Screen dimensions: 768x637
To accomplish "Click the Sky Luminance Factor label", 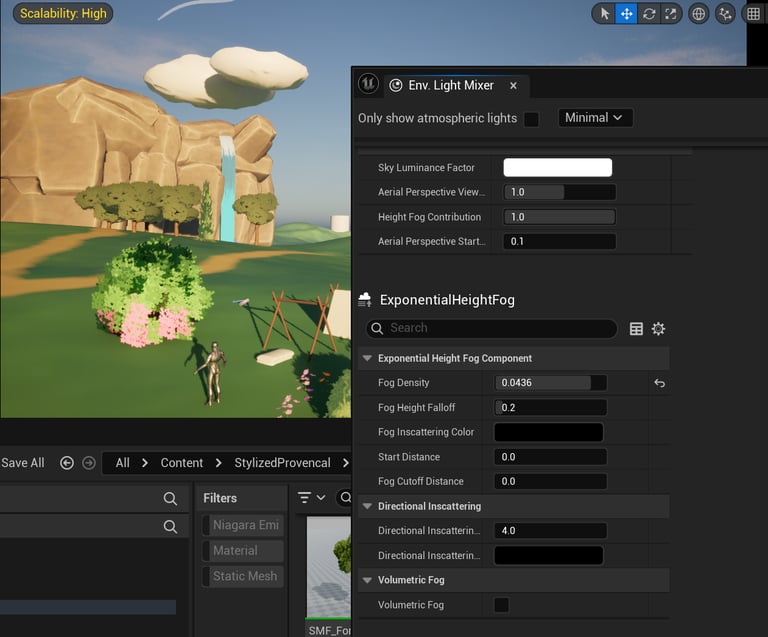I will pos(426,167).
